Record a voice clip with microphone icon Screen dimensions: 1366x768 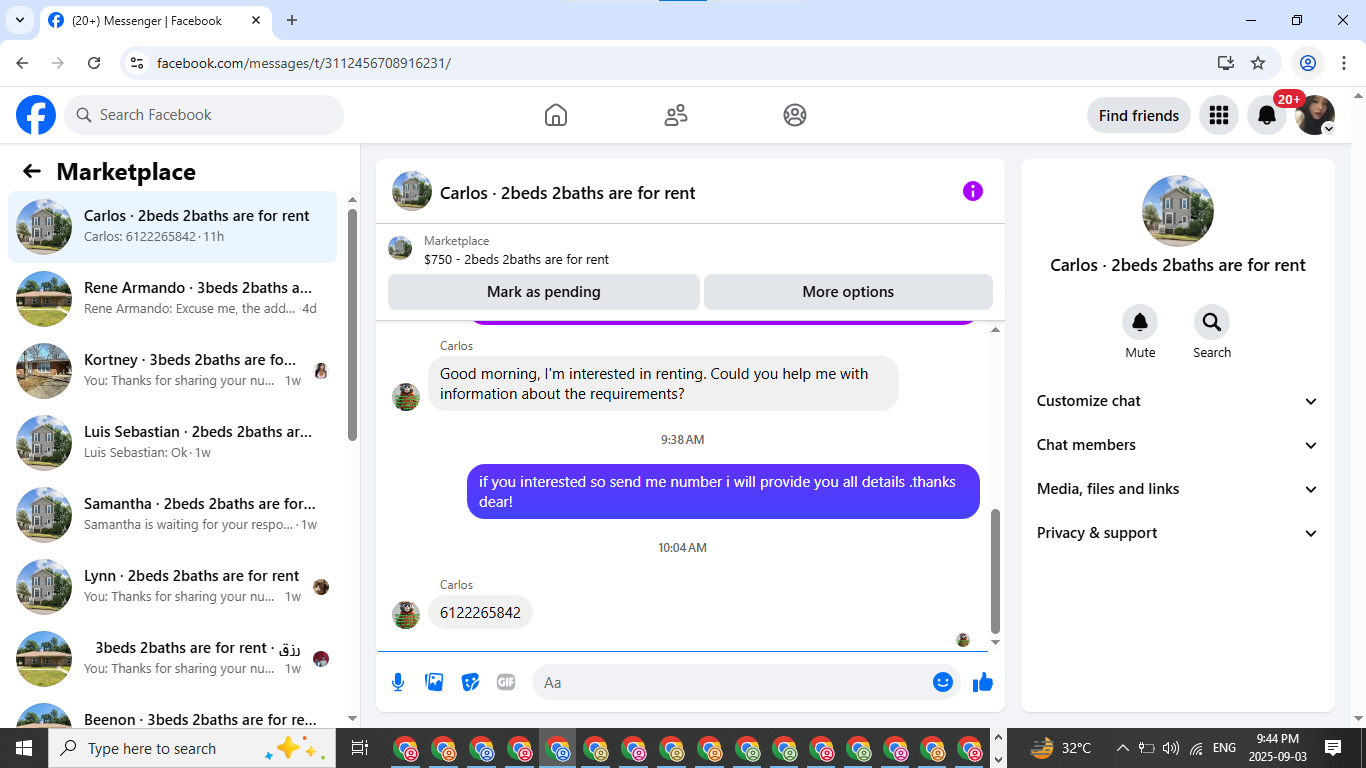(x=398, y=682)
